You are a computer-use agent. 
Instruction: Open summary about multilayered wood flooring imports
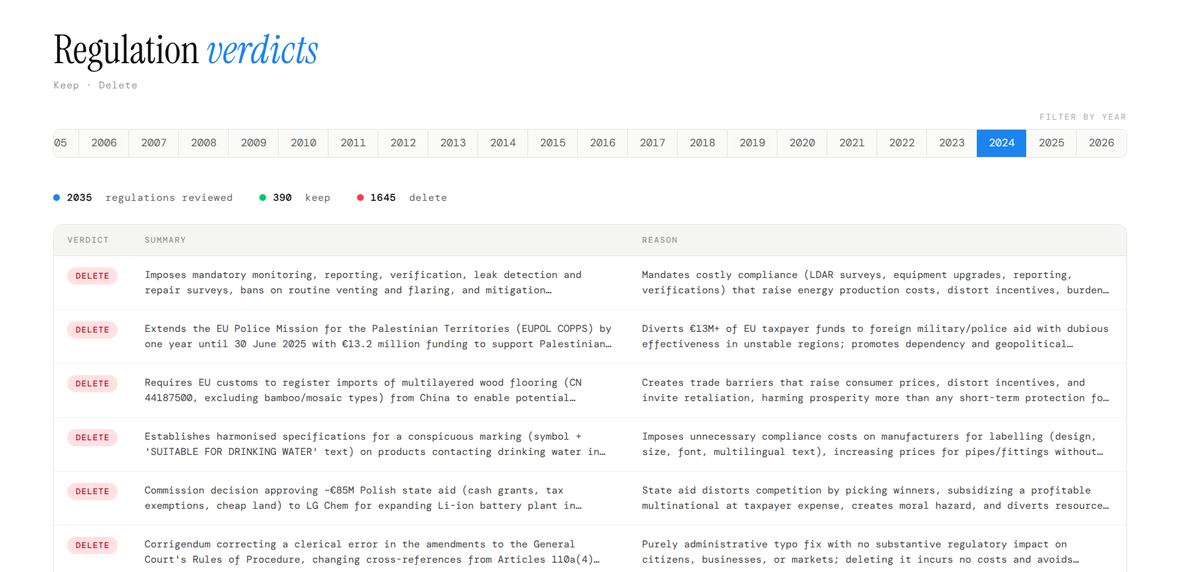[363, 390]
